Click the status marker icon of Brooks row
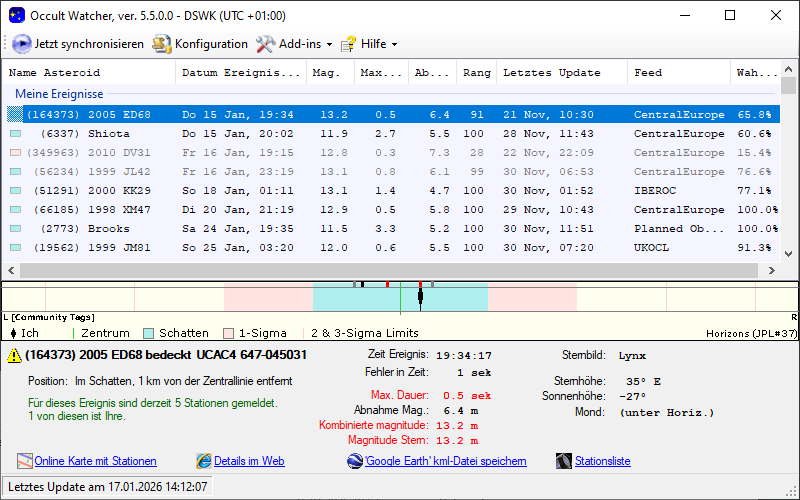Viewport: 800px width, 500px height. pos(15,229)
